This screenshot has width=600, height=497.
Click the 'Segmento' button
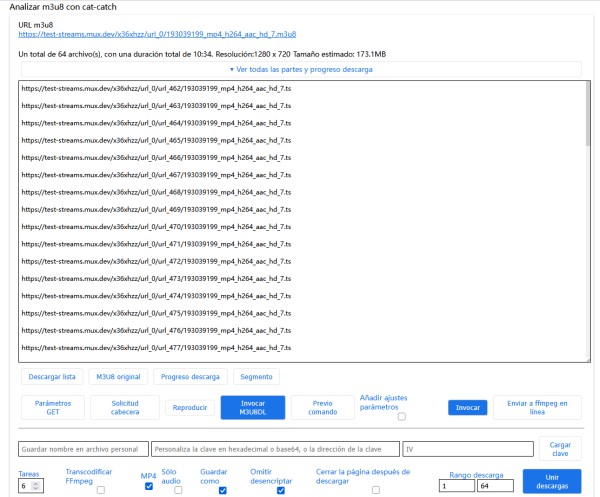[256, 377]
